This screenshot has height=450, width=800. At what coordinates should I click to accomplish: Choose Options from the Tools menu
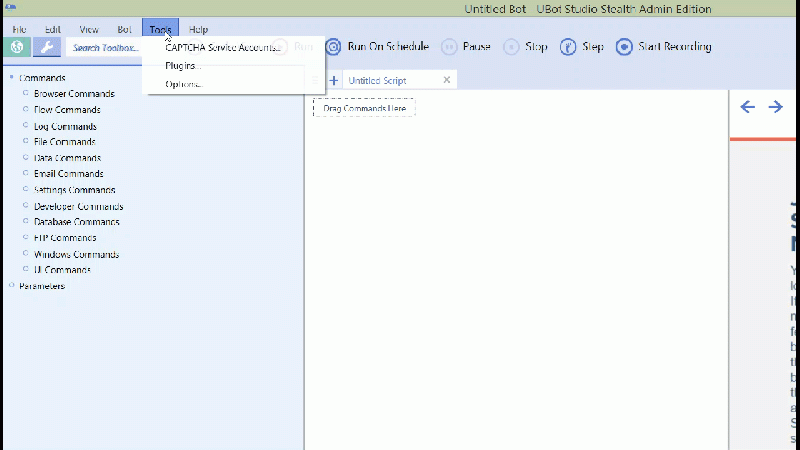(184, 84)
